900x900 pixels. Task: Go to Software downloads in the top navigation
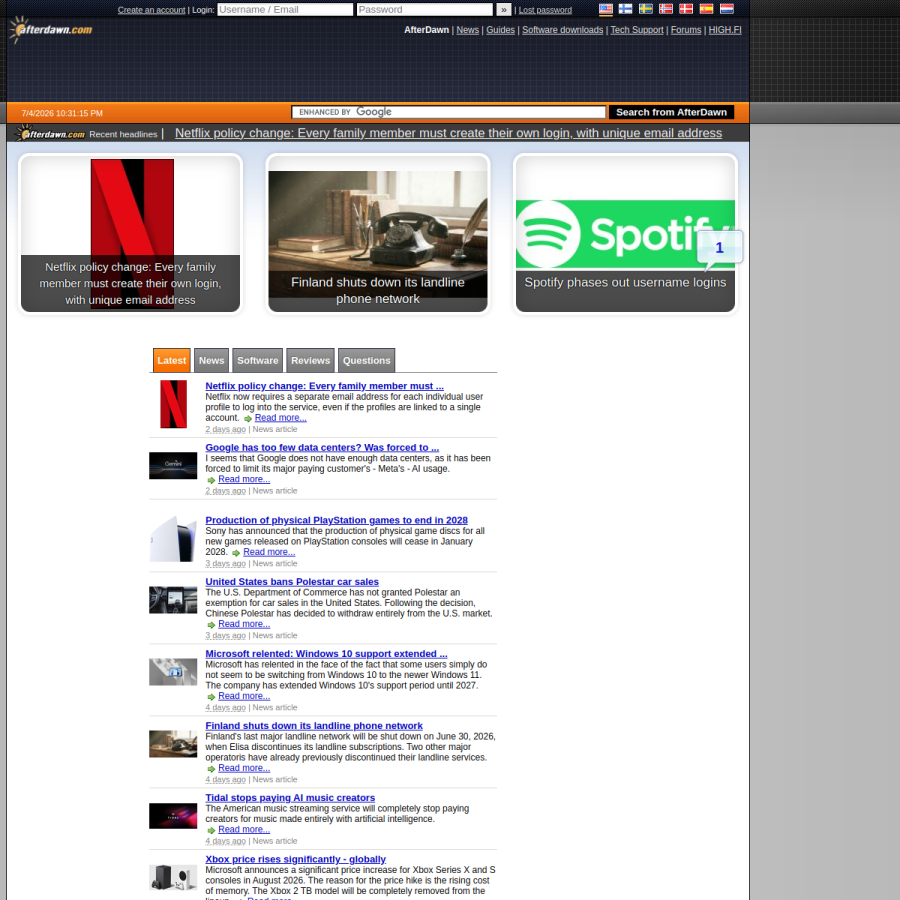click(562, 30)
